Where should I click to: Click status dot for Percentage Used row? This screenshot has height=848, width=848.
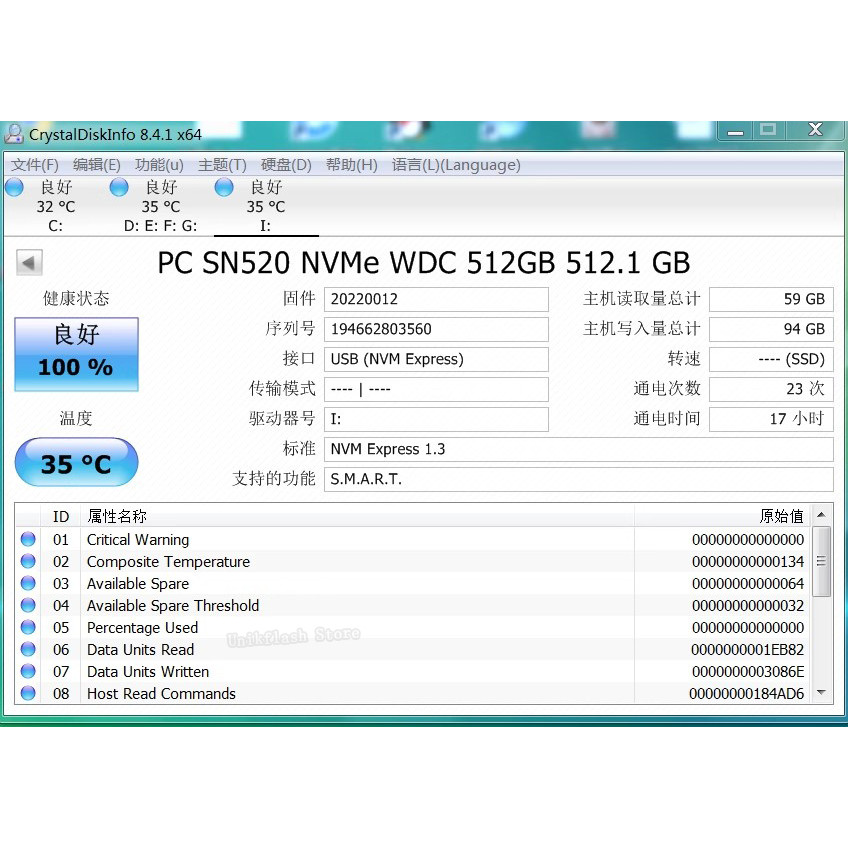(x=28, y=627)
